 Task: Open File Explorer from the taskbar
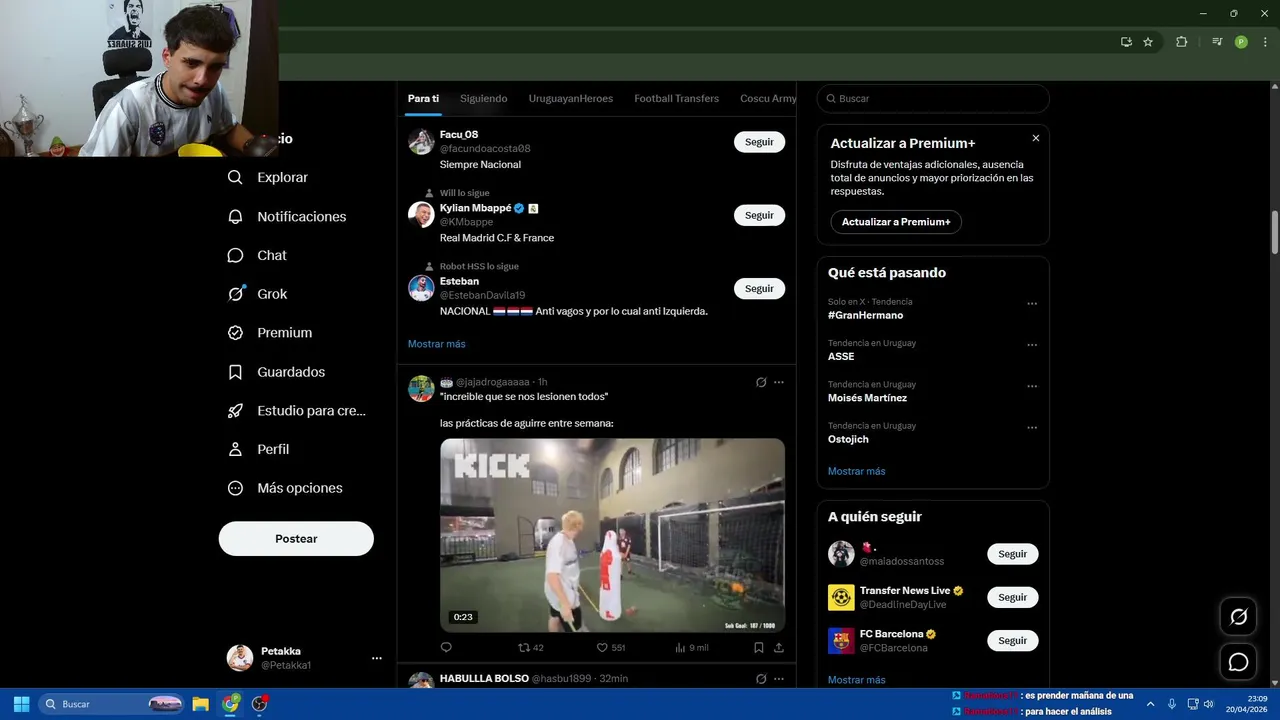tap(200, 704)
